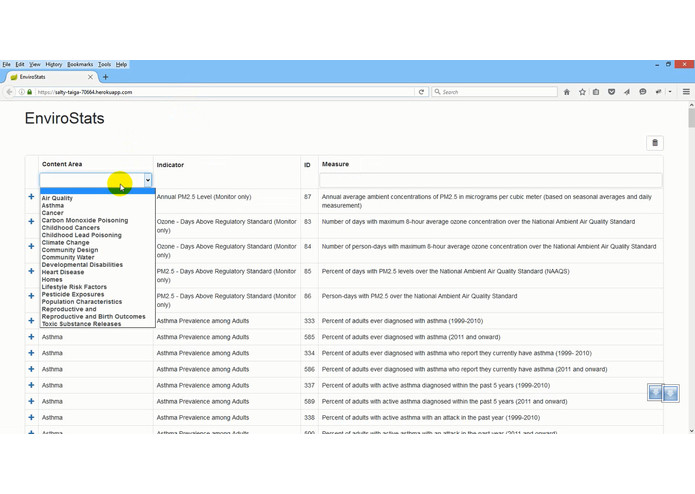Click the Firefox home icon

click(x=566, y=92)
